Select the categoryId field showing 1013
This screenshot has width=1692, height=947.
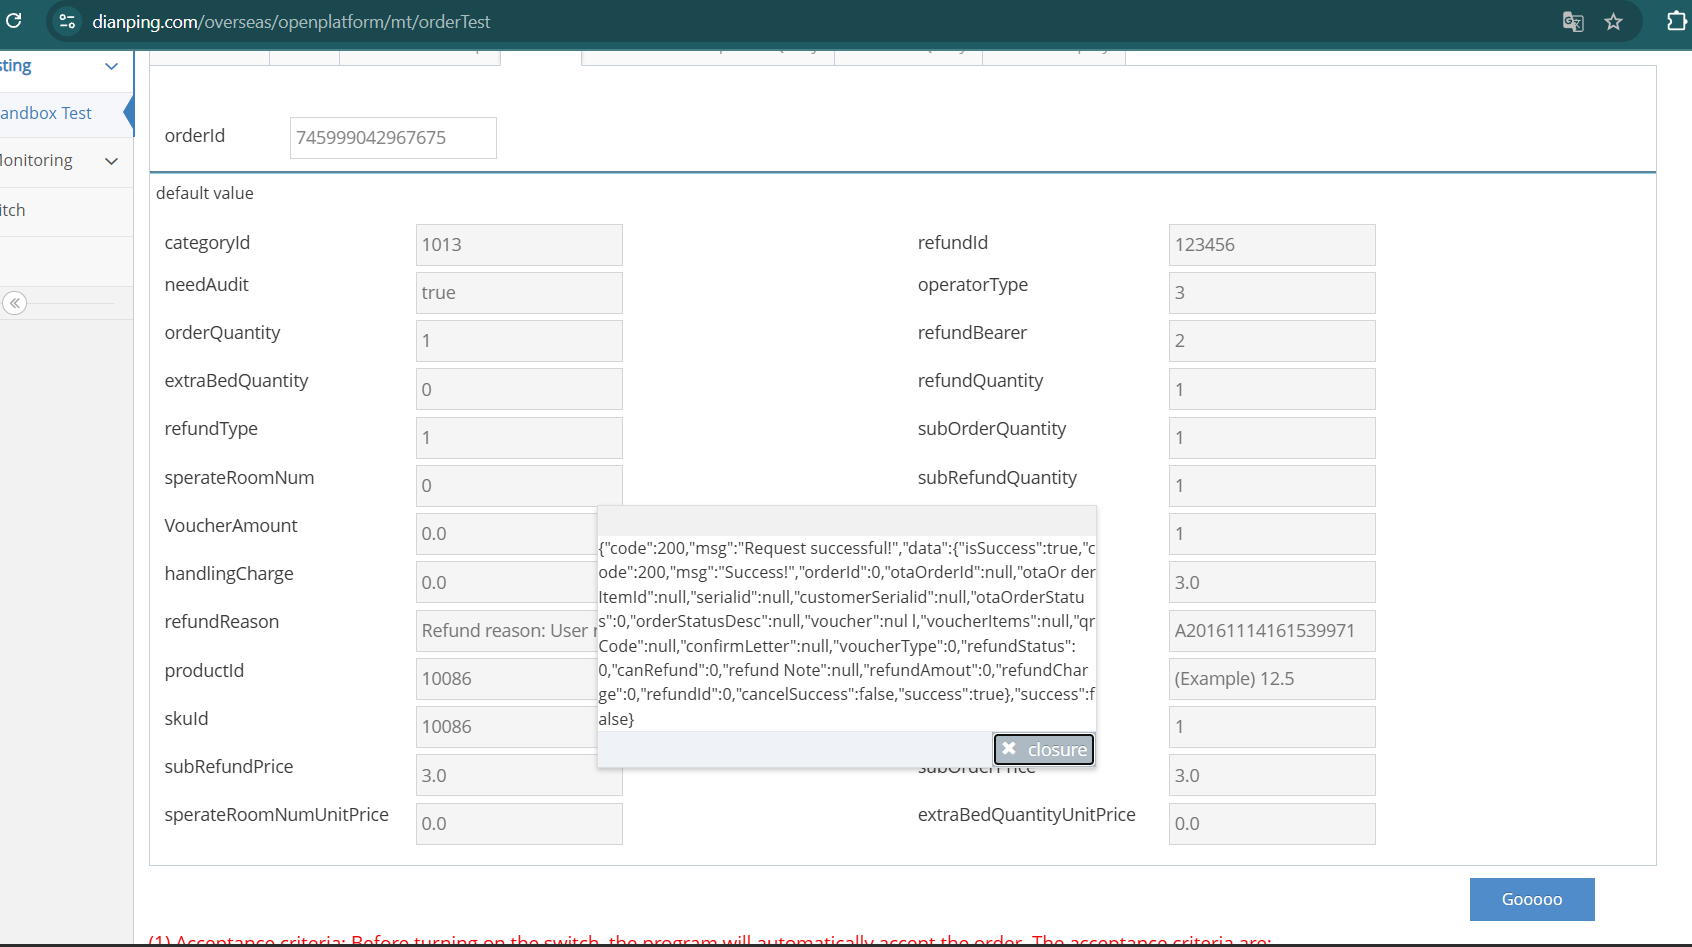pos(518,245)
